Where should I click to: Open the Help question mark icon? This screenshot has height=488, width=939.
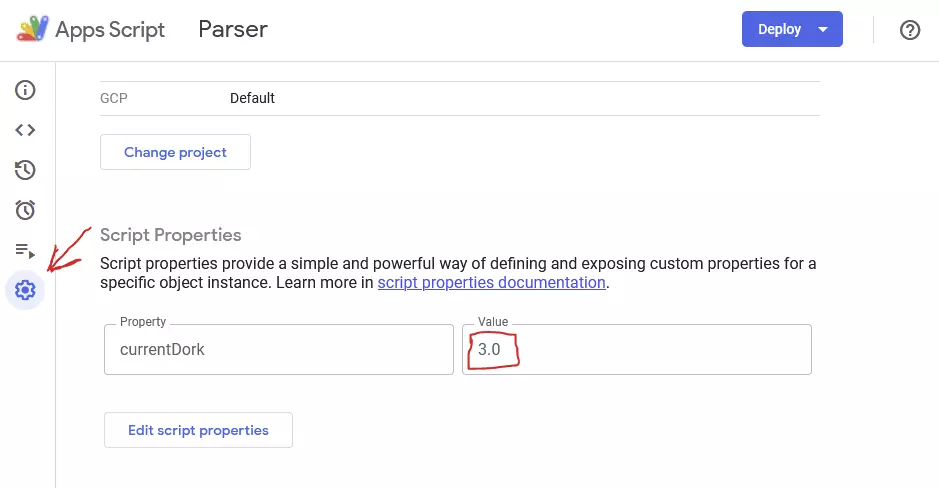click(x=910, y=29)
